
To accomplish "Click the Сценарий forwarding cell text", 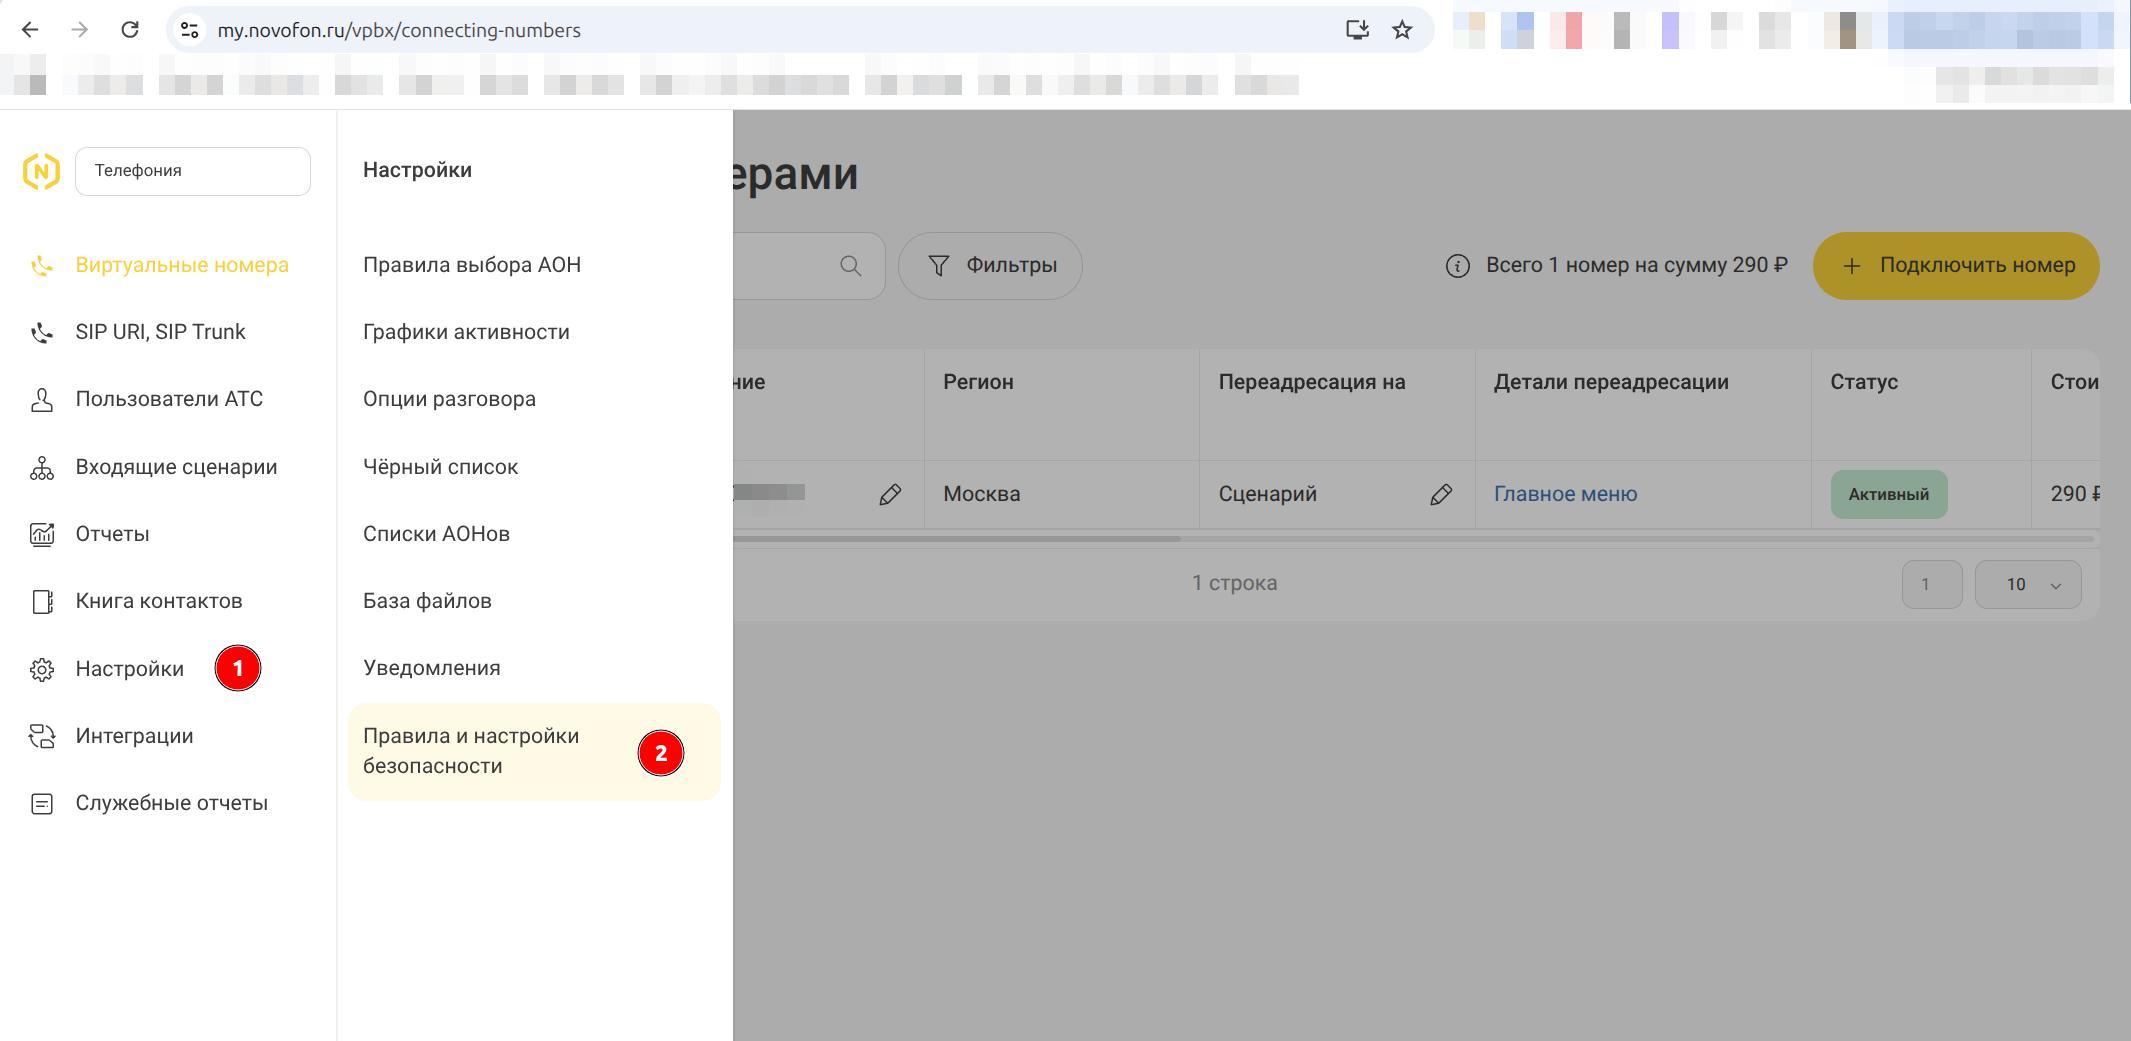I will click(1267, 494).
